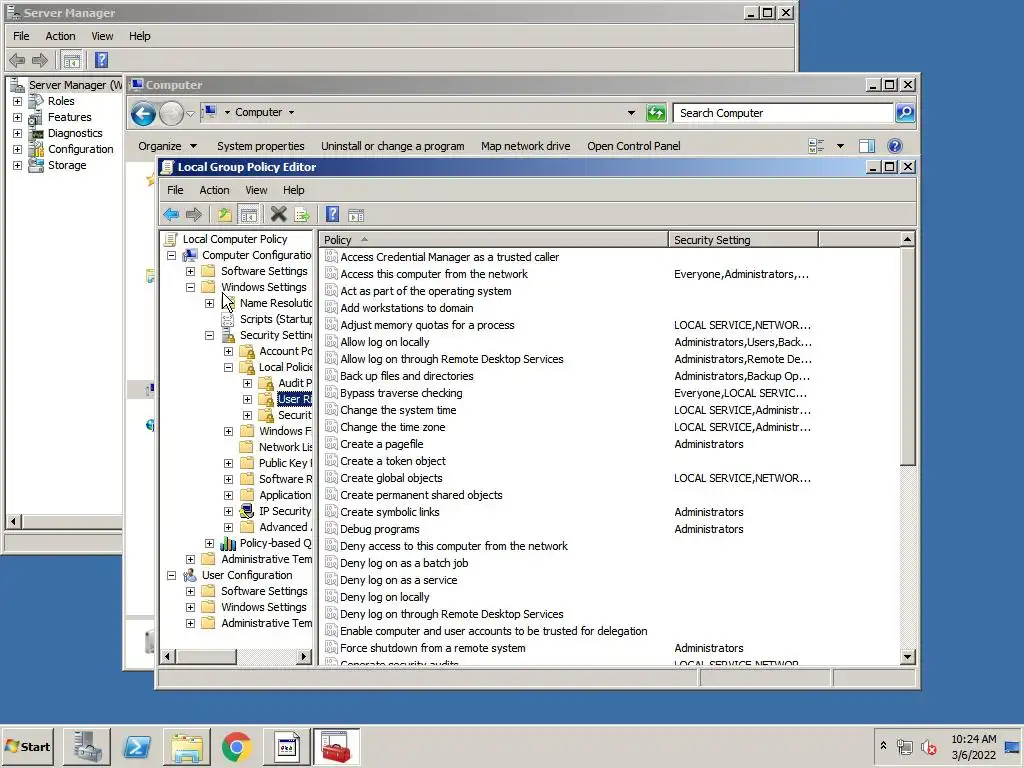Expand Policy-based QoS node
This screenshot has height=768, width=1024.
click(x=209, y=543)
